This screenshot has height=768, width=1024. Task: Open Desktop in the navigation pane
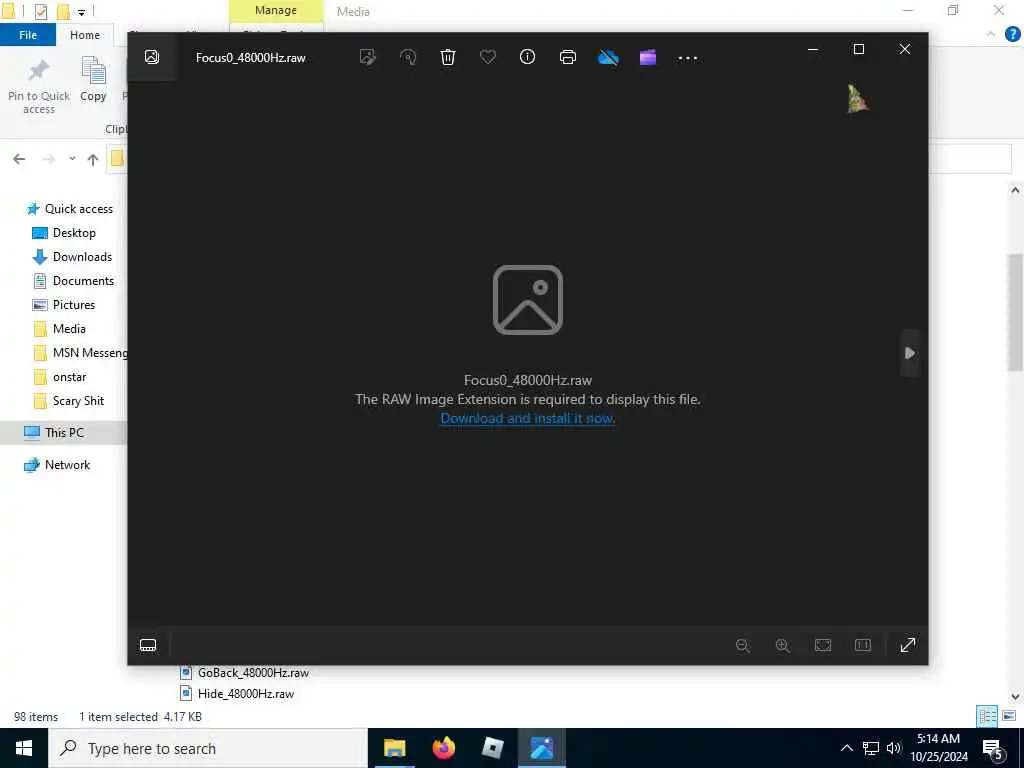74,233
